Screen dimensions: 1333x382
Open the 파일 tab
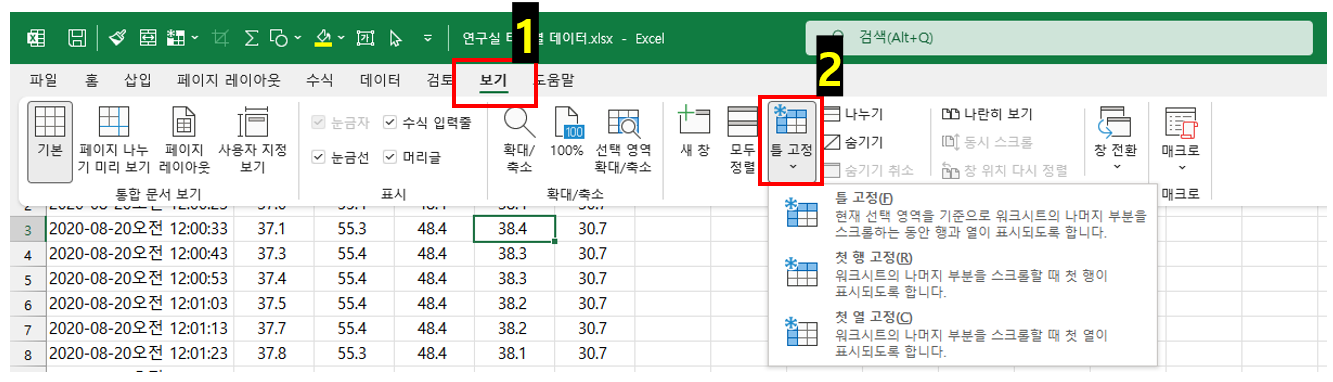[x=43, y=79]
